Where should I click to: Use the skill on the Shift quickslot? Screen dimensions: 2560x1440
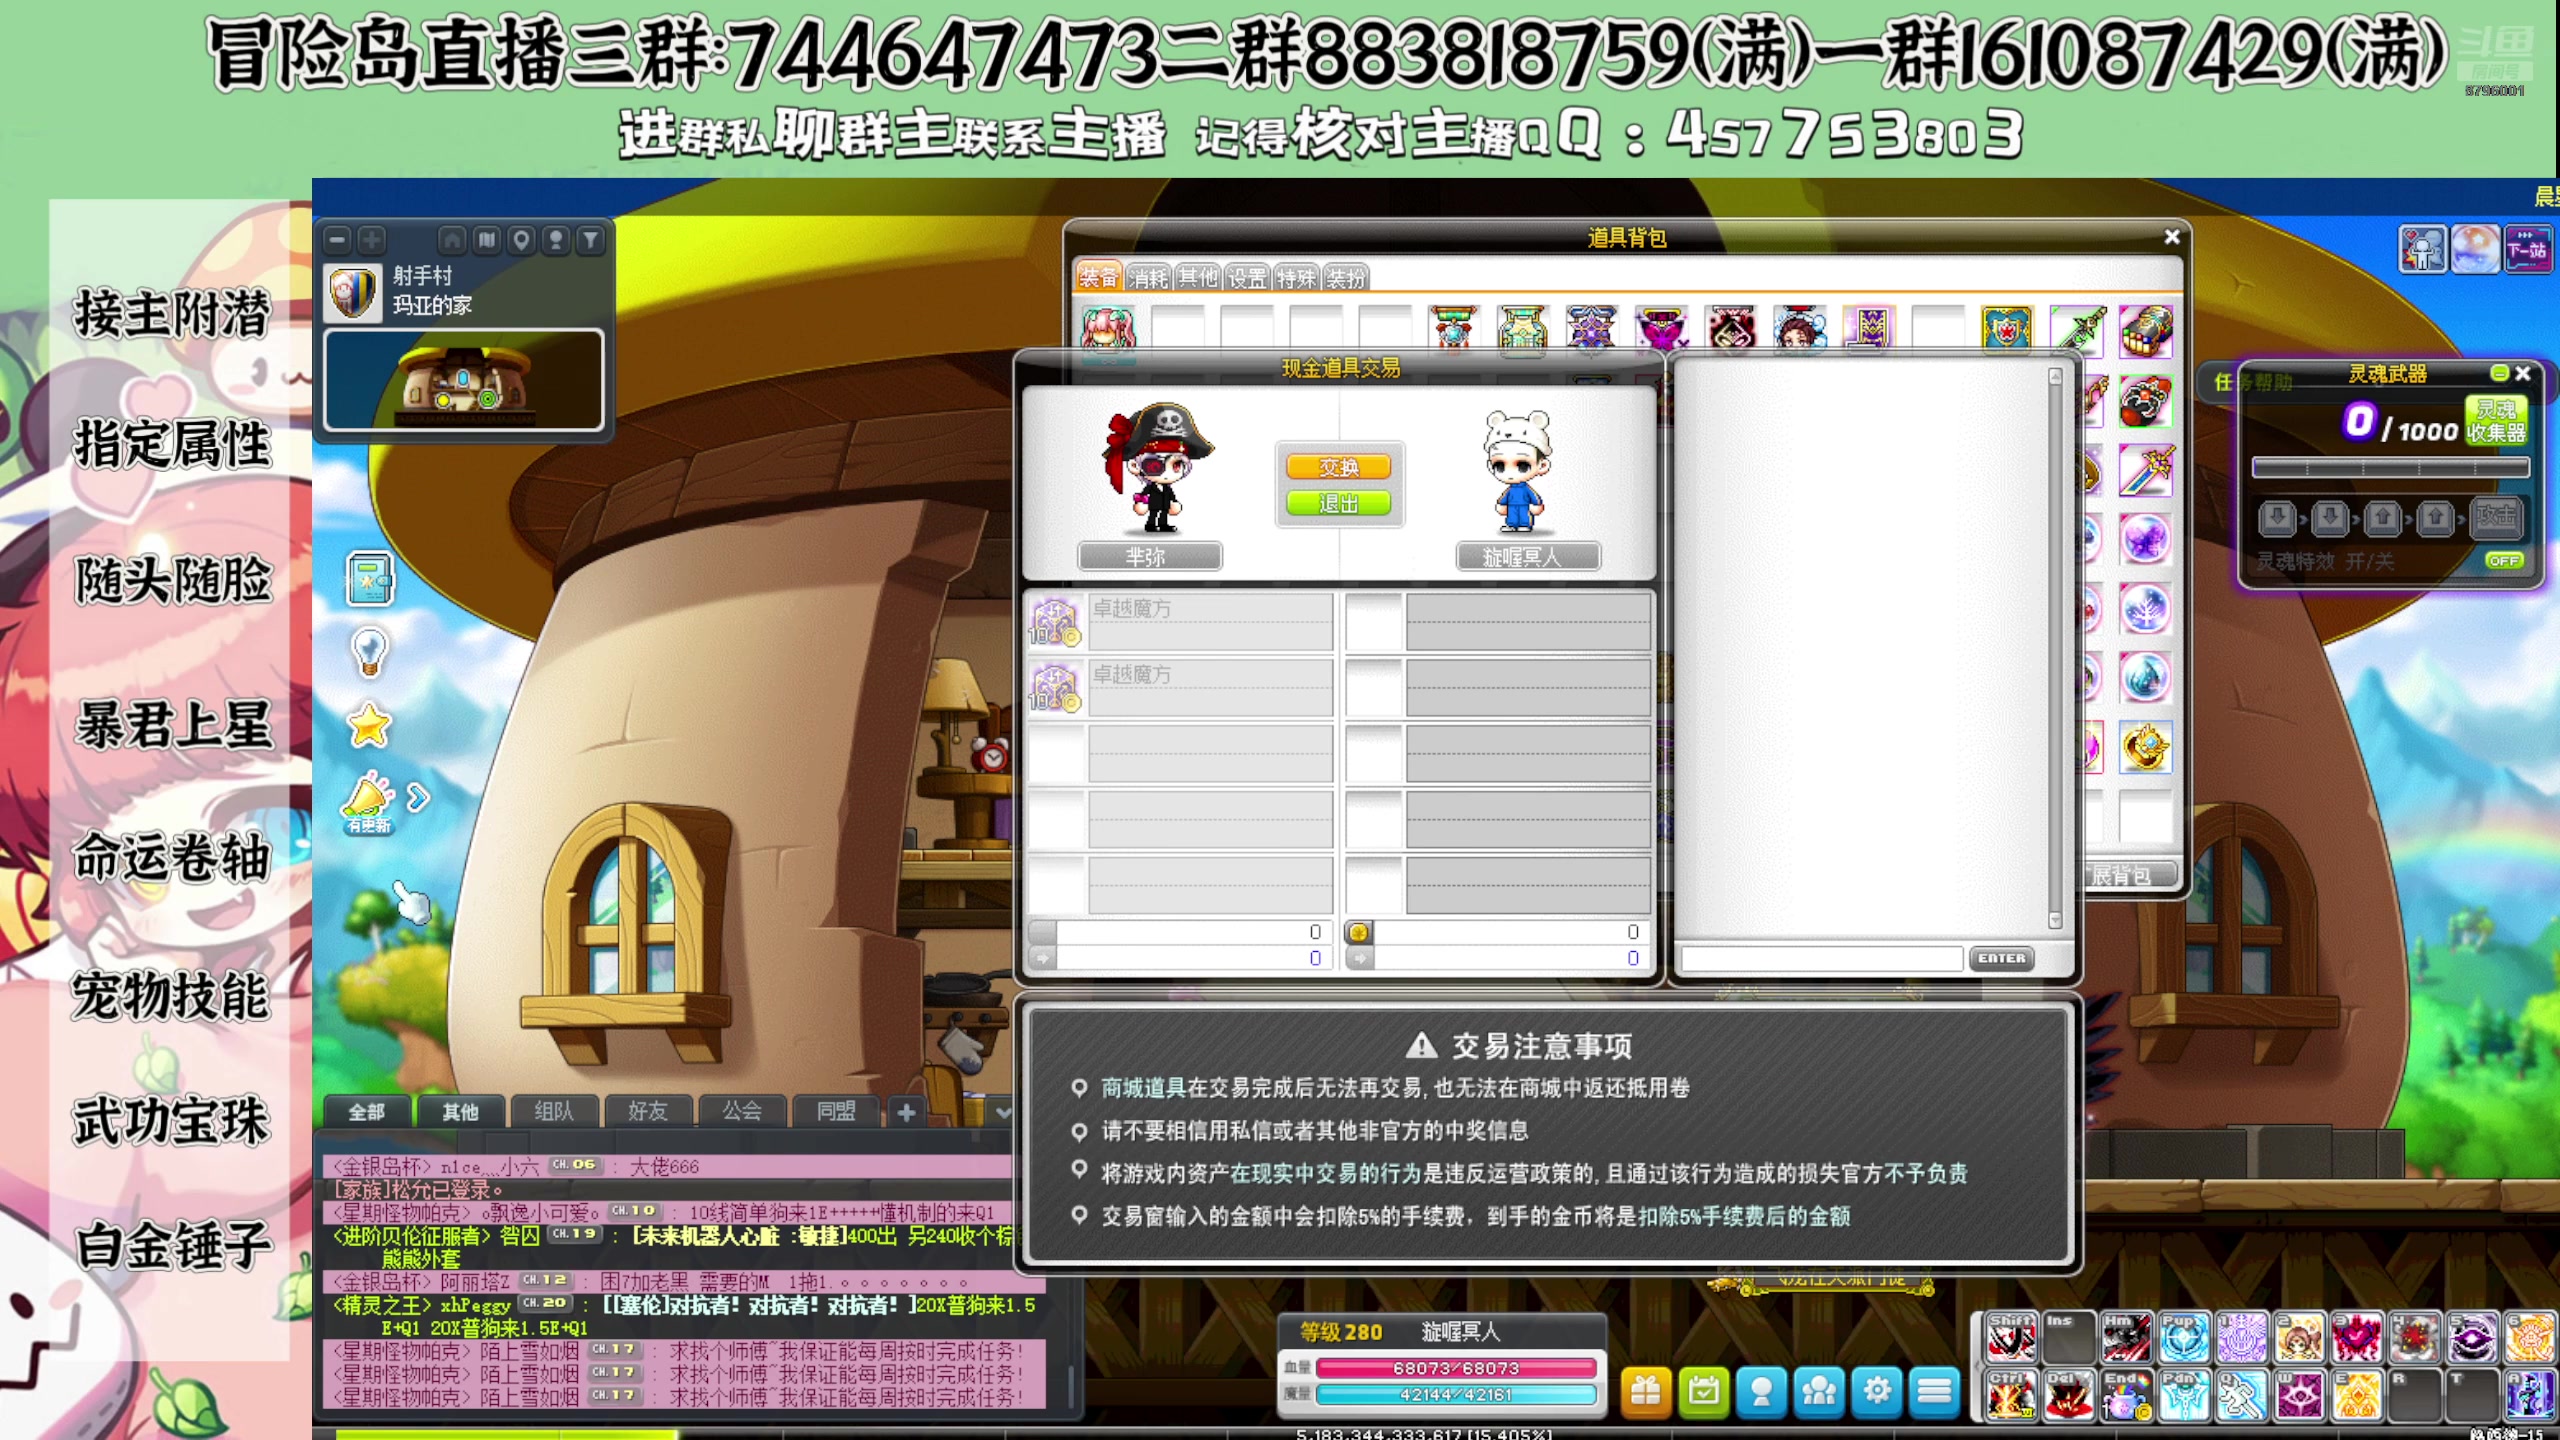(2011, 1338)
